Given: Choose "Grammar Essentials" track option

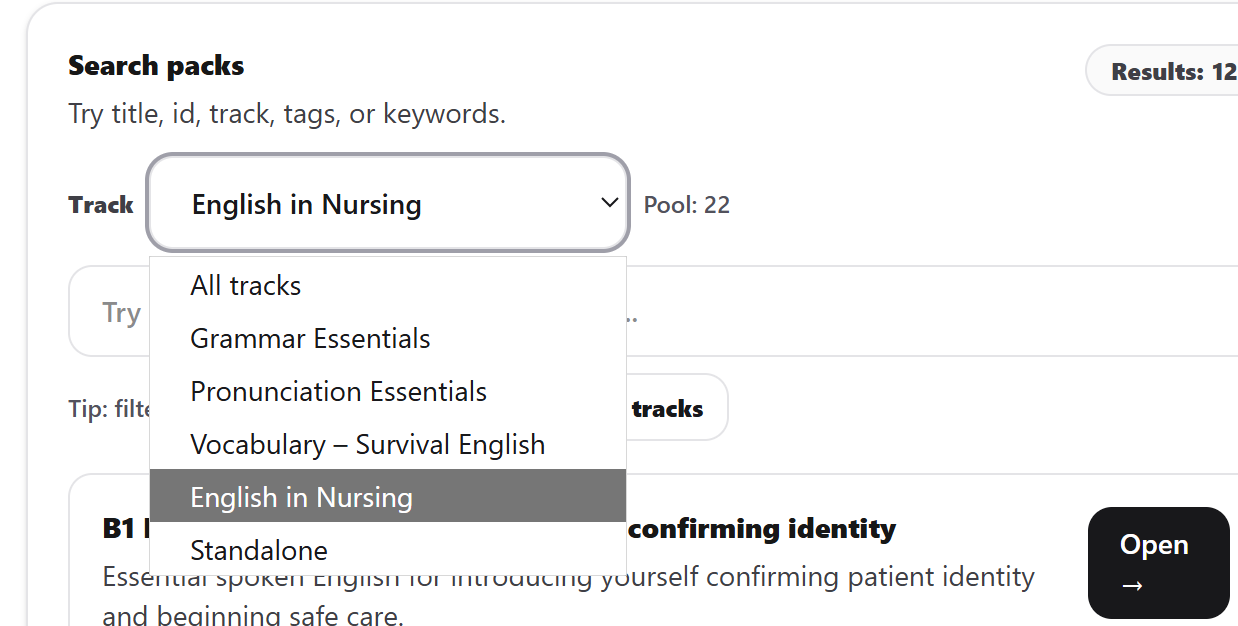Looking at the screenshot, I should click(310, 338).
